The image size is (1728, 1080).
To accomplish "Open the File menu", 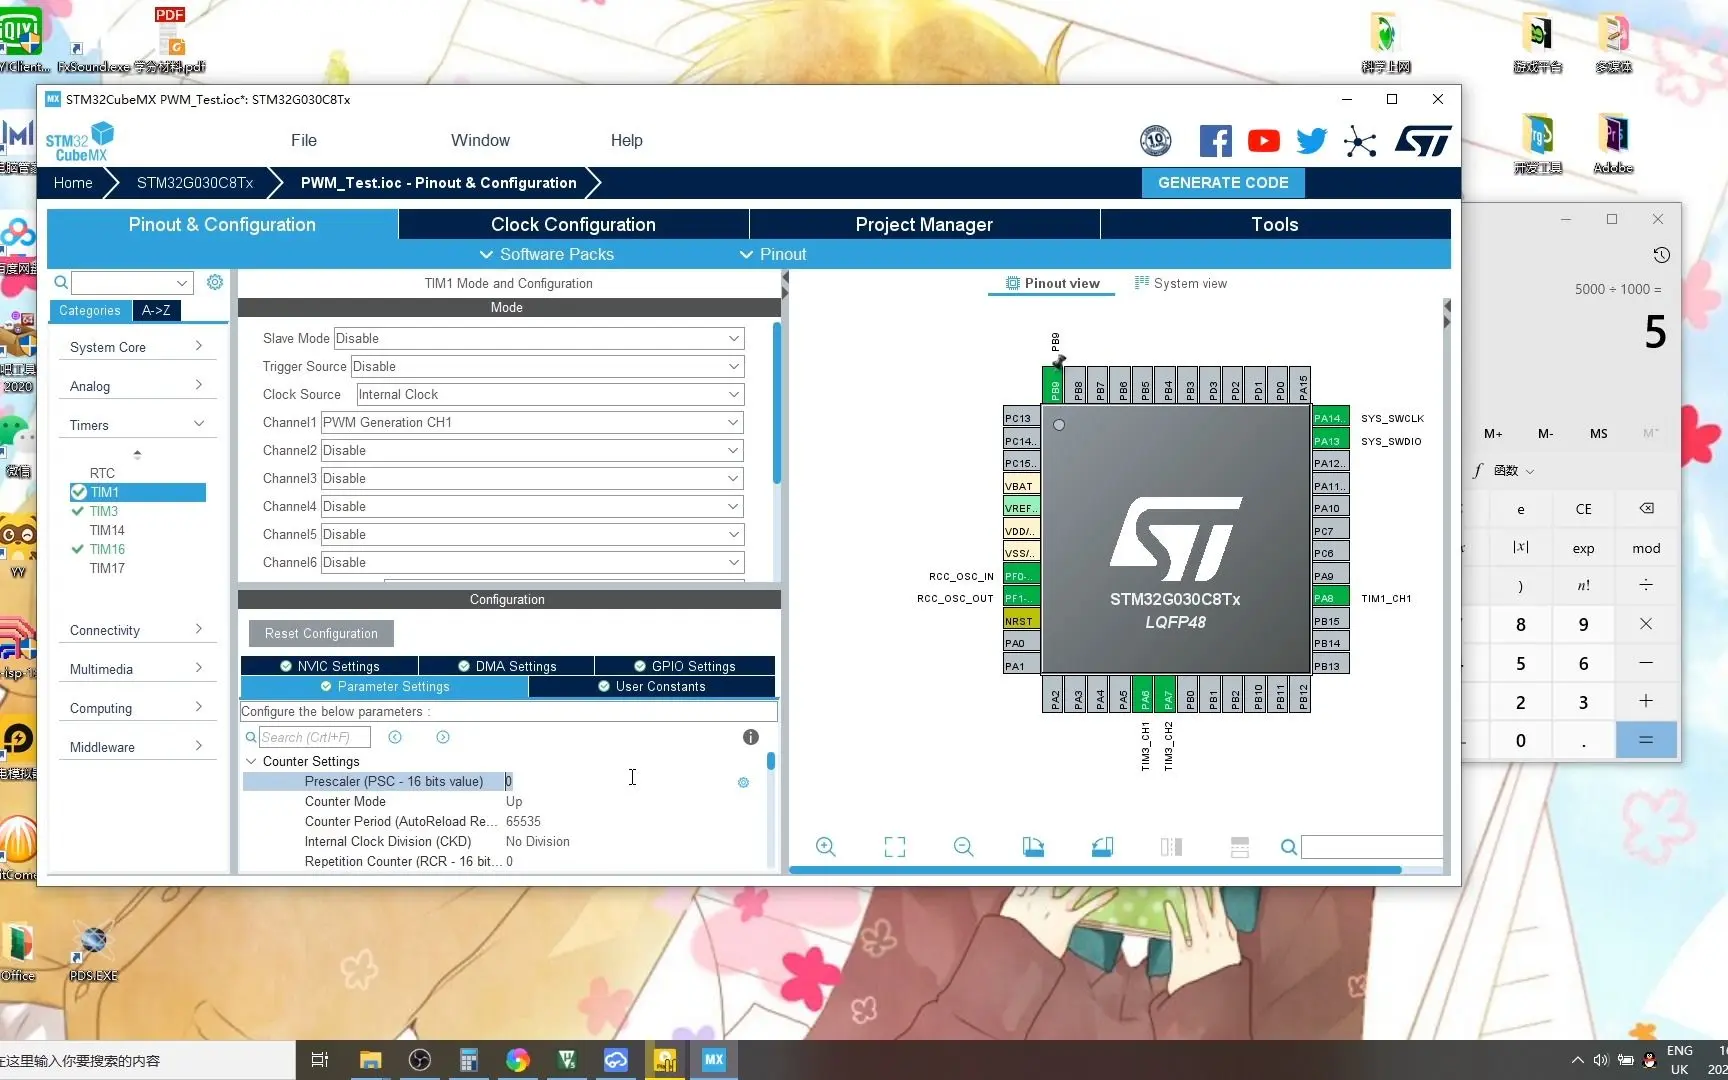I will [304, 141].
